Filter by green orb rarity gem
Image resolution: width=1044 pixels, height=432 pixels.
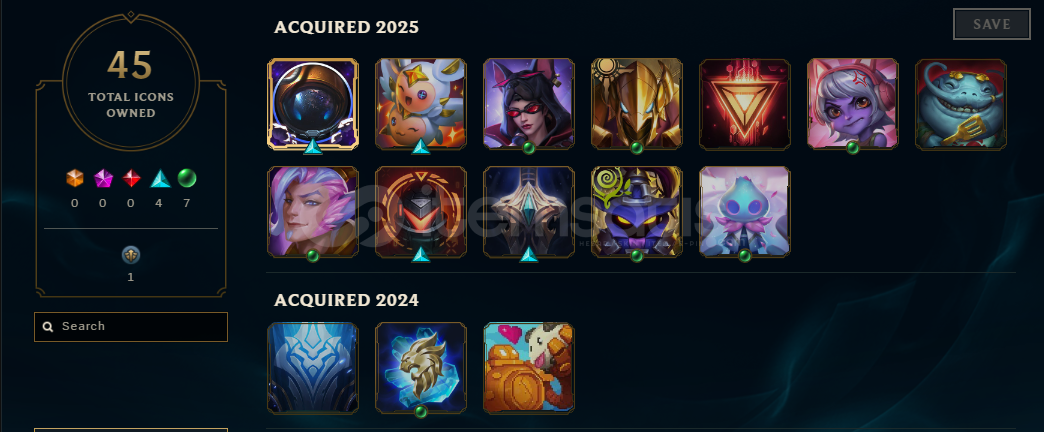click(187, 178)
